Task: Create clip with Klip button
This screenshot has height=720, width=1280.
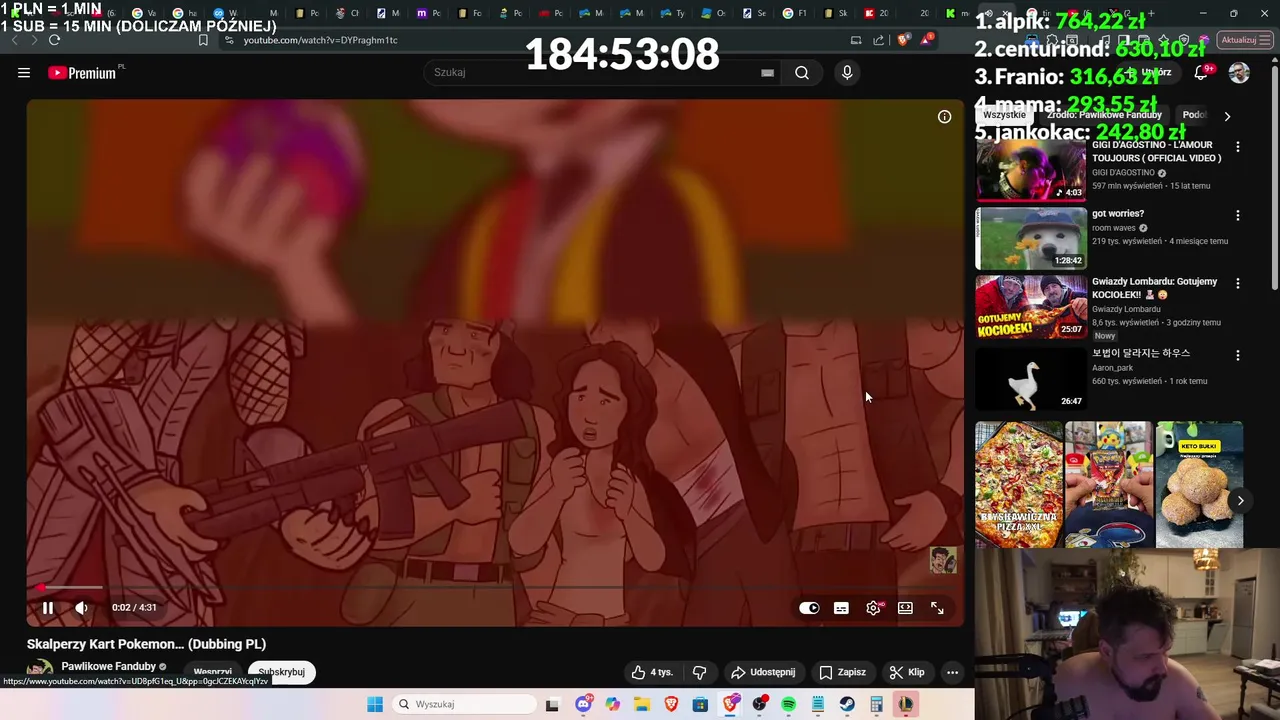Action: pyautogui.click(x=907, y=672)
